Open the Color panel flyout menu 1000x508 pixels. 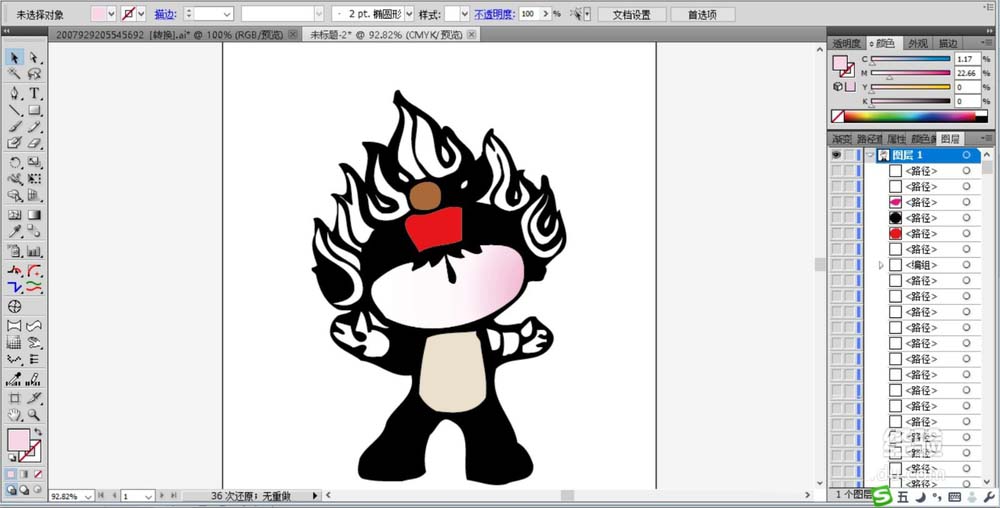(x=987, y=43)
